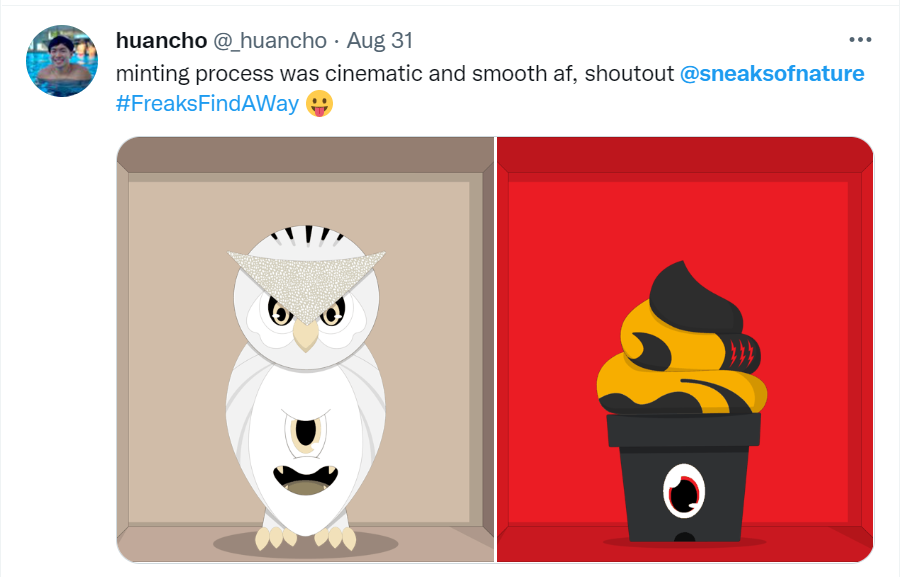
Task: Click the single eye on the owl's belly
Action: 305,433
